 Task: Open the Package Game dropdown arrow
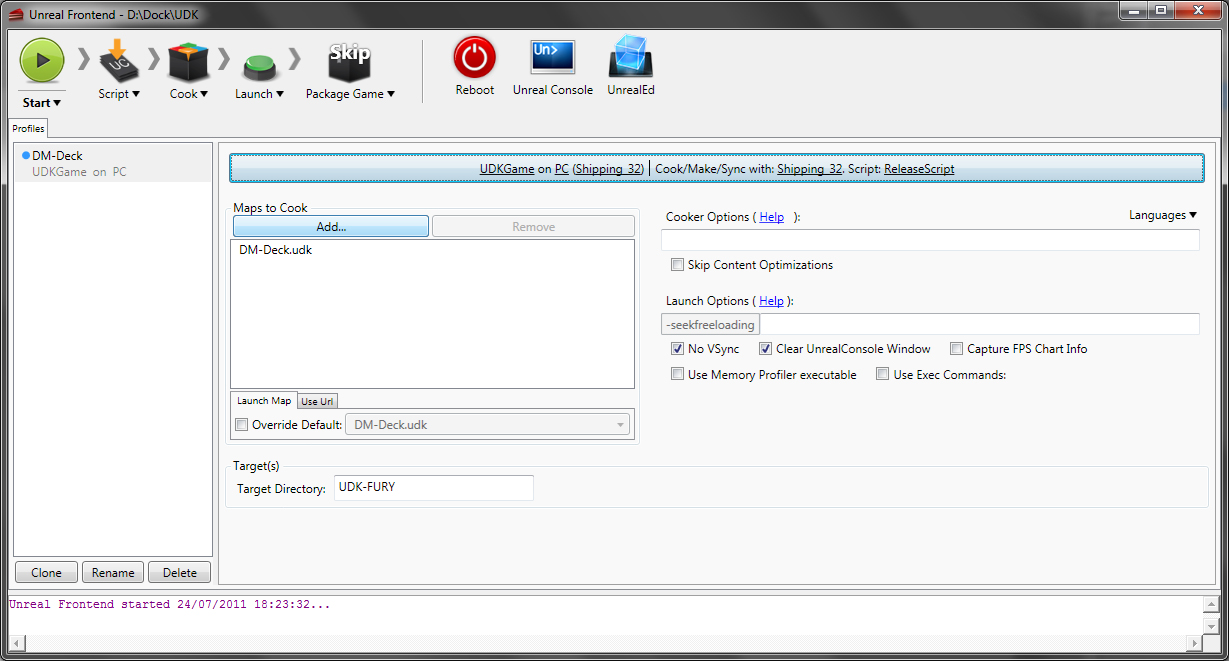[x=391, y=94]
